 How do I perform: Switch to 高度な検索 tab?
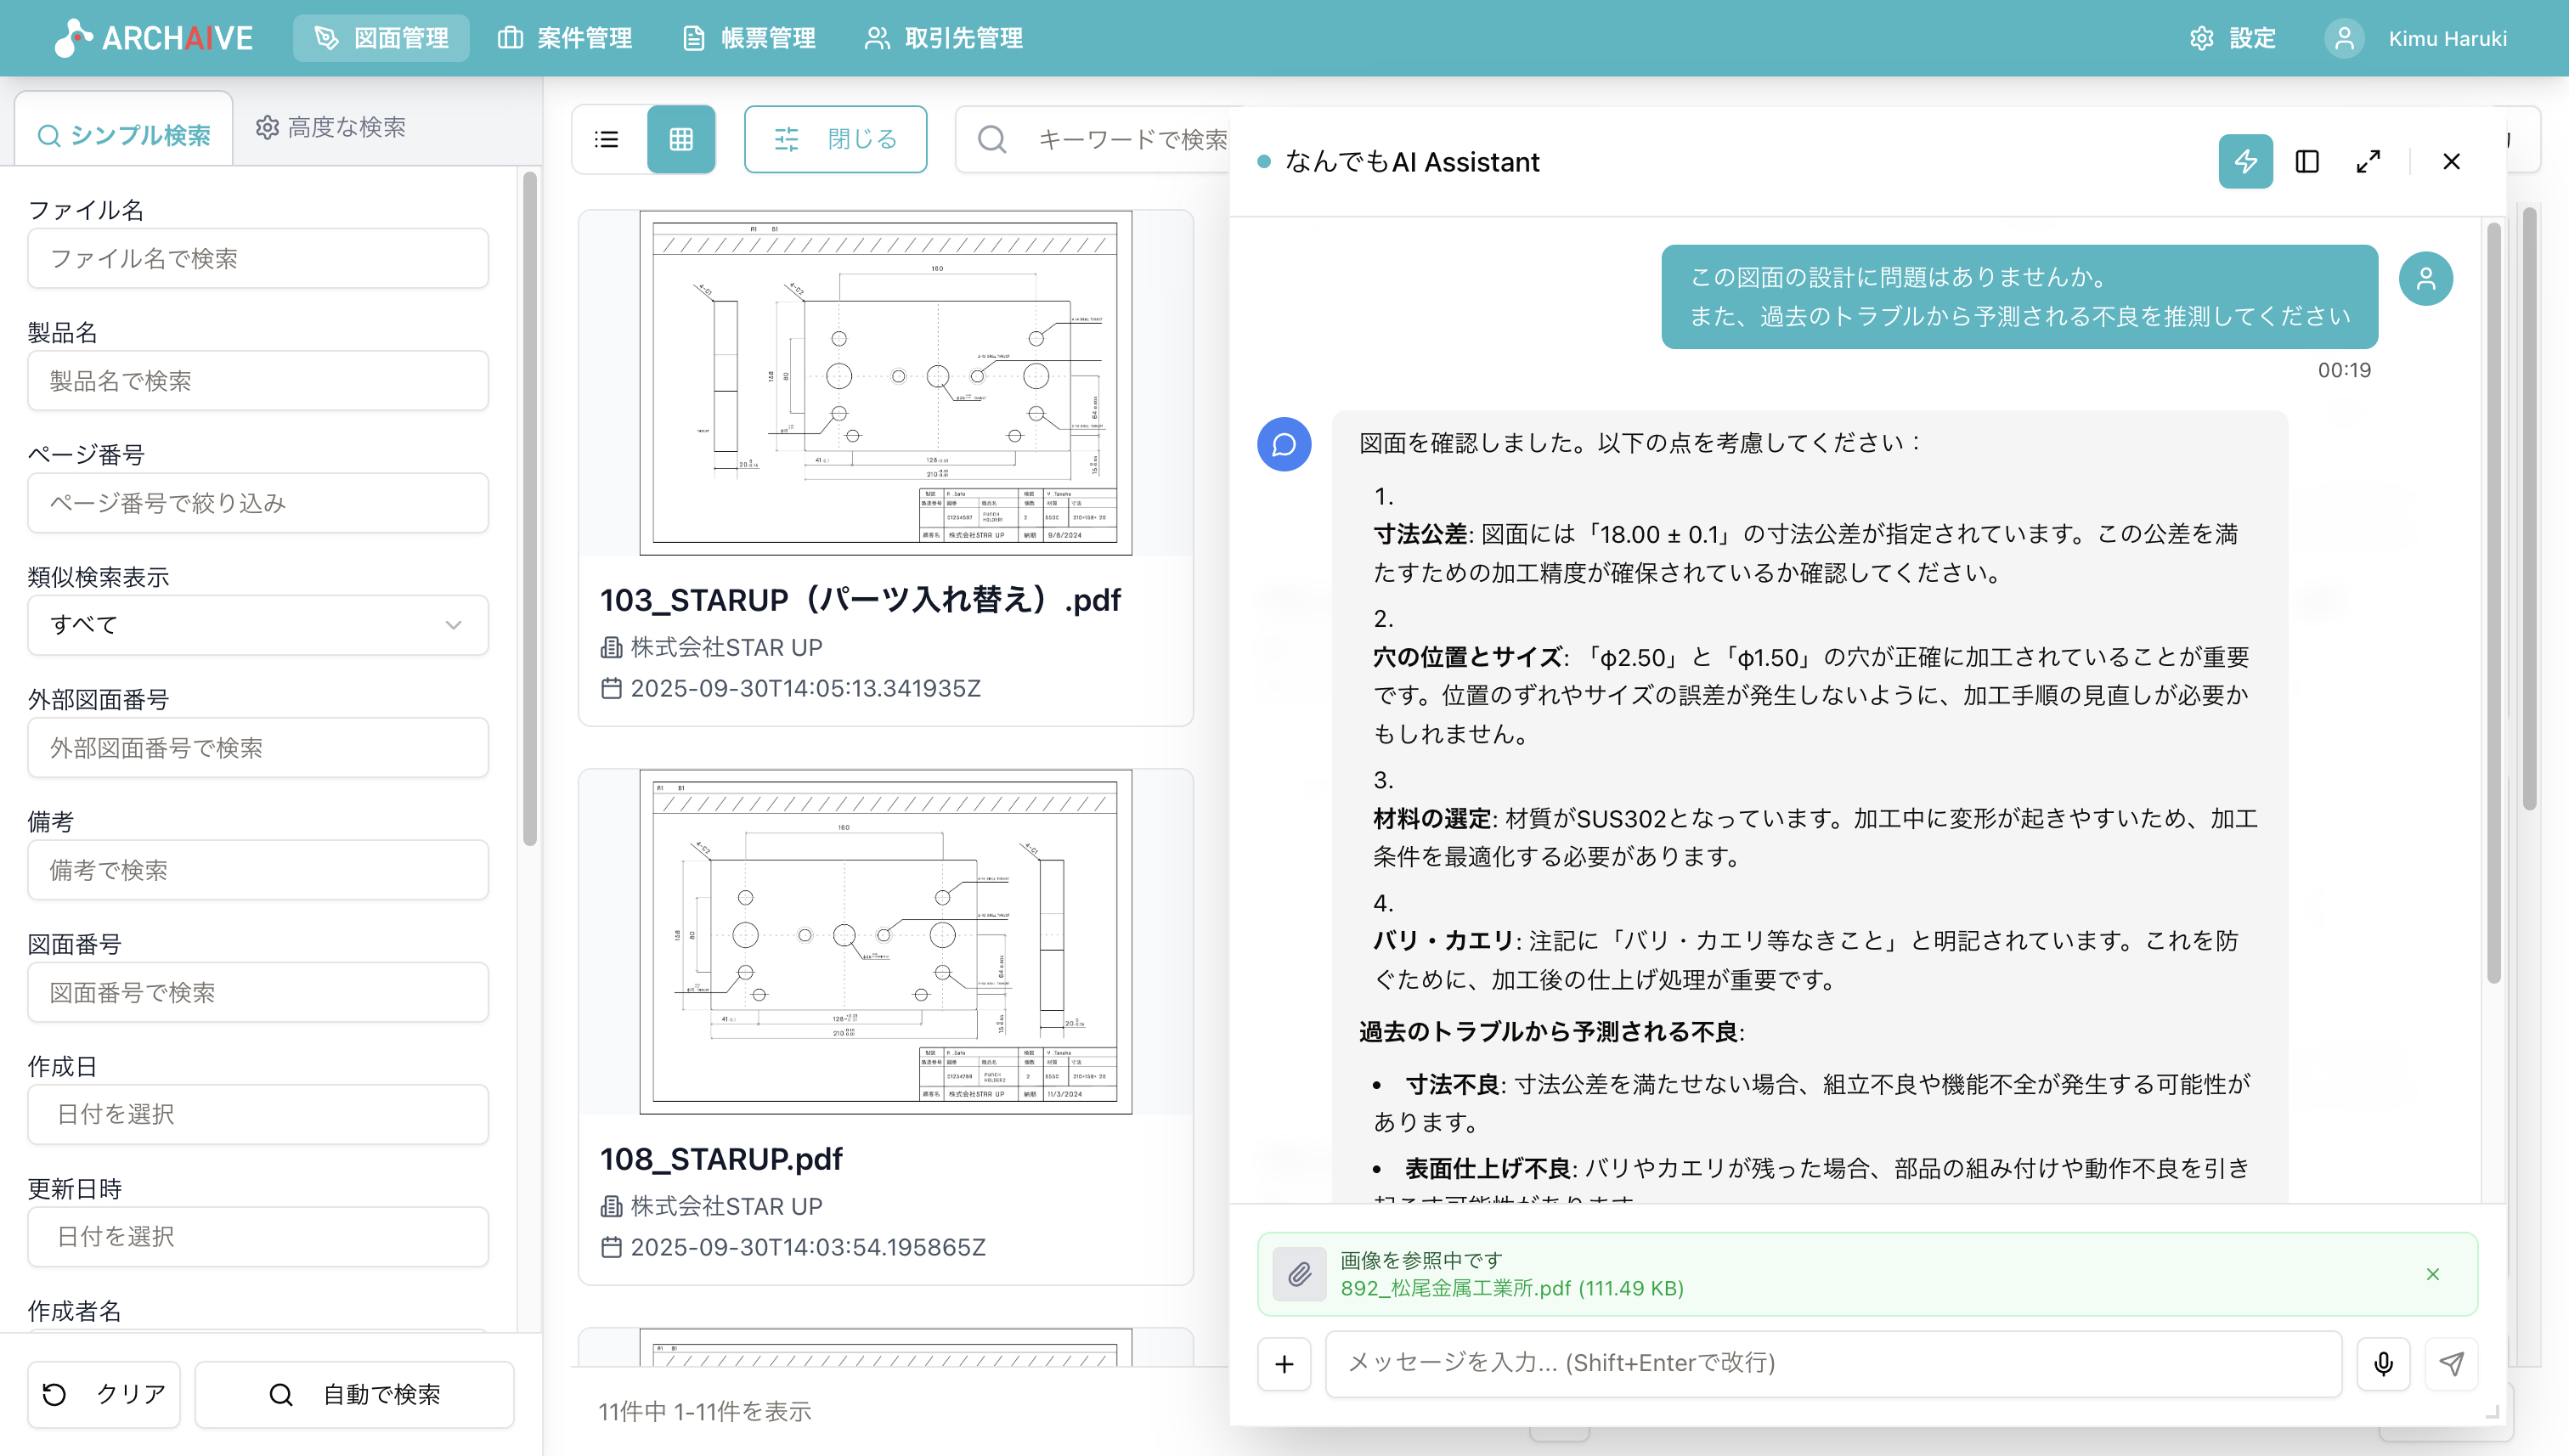tap(331, 127)
